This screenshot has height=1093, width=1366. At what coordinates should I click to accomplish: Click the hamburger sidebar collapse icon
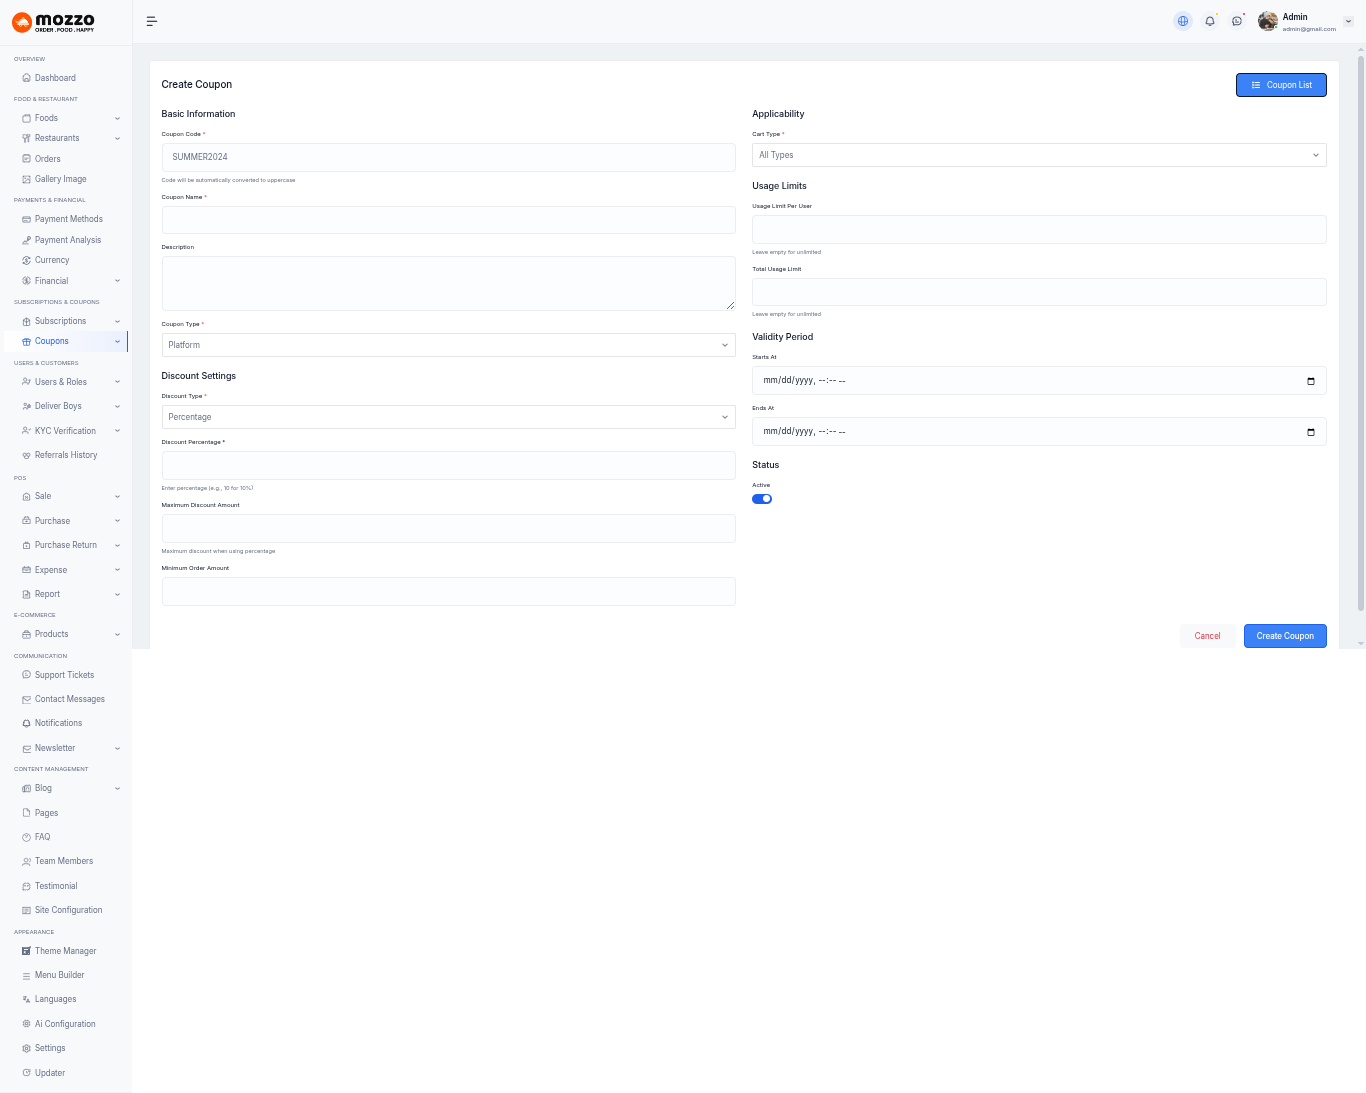[152, 21]
